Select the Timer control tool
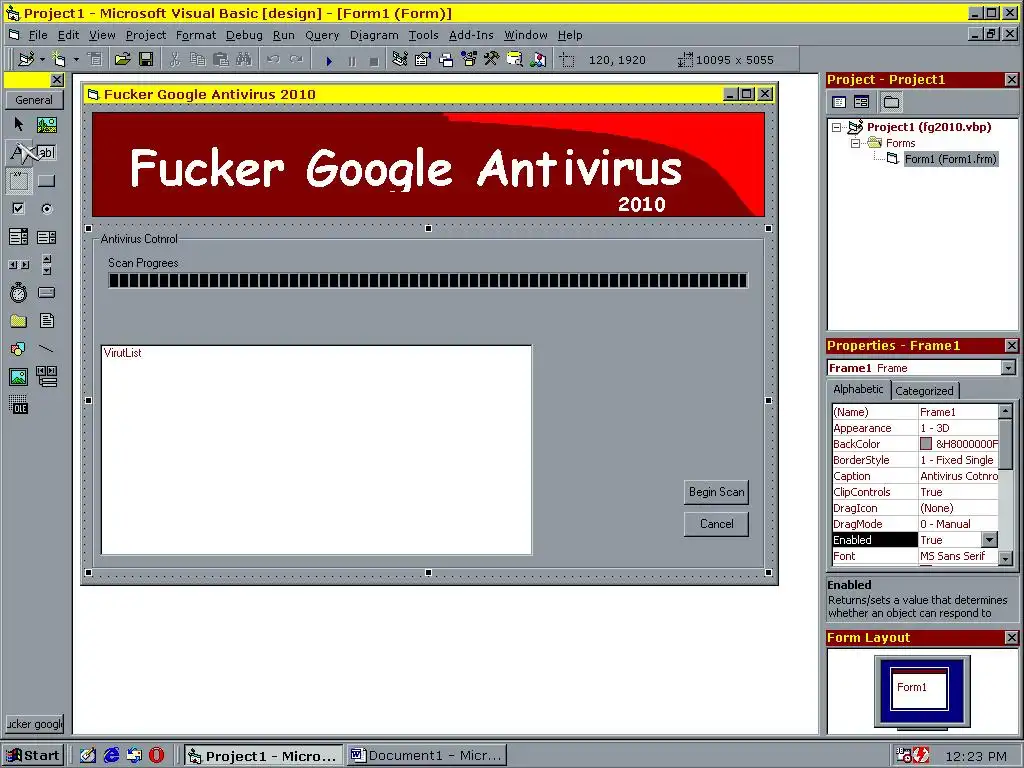Viewport: 1024px width, 768px height. click(18, 293)
